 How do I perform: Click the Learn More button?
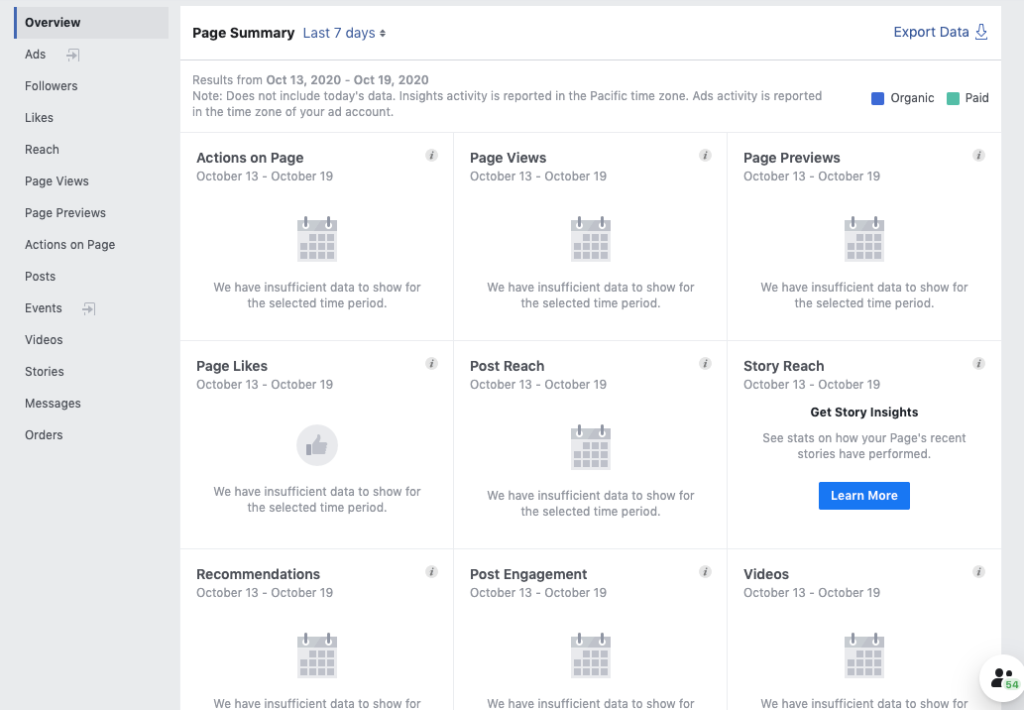tap(864, 496)
